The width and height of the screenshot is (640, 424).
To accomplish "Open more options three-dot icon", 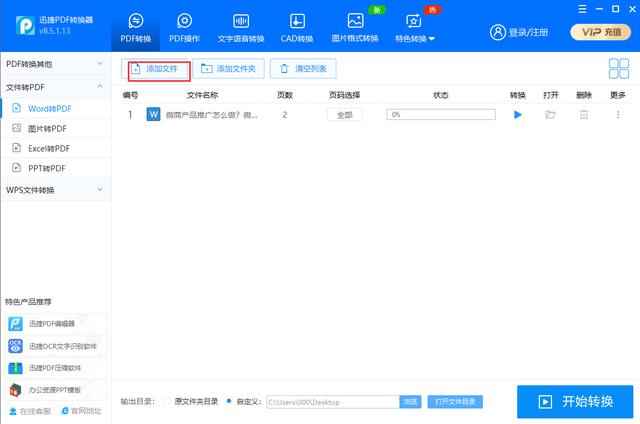I will click(x=618, y=115).
